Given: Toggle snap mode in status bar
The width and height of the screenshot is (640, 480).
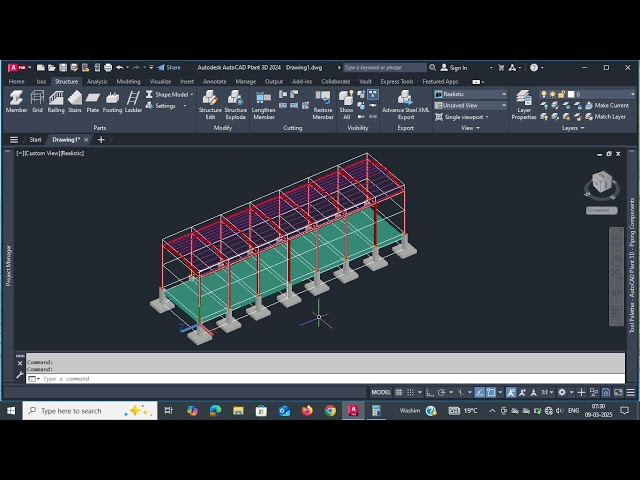Looking at the screenshot, I should (410, 392).
